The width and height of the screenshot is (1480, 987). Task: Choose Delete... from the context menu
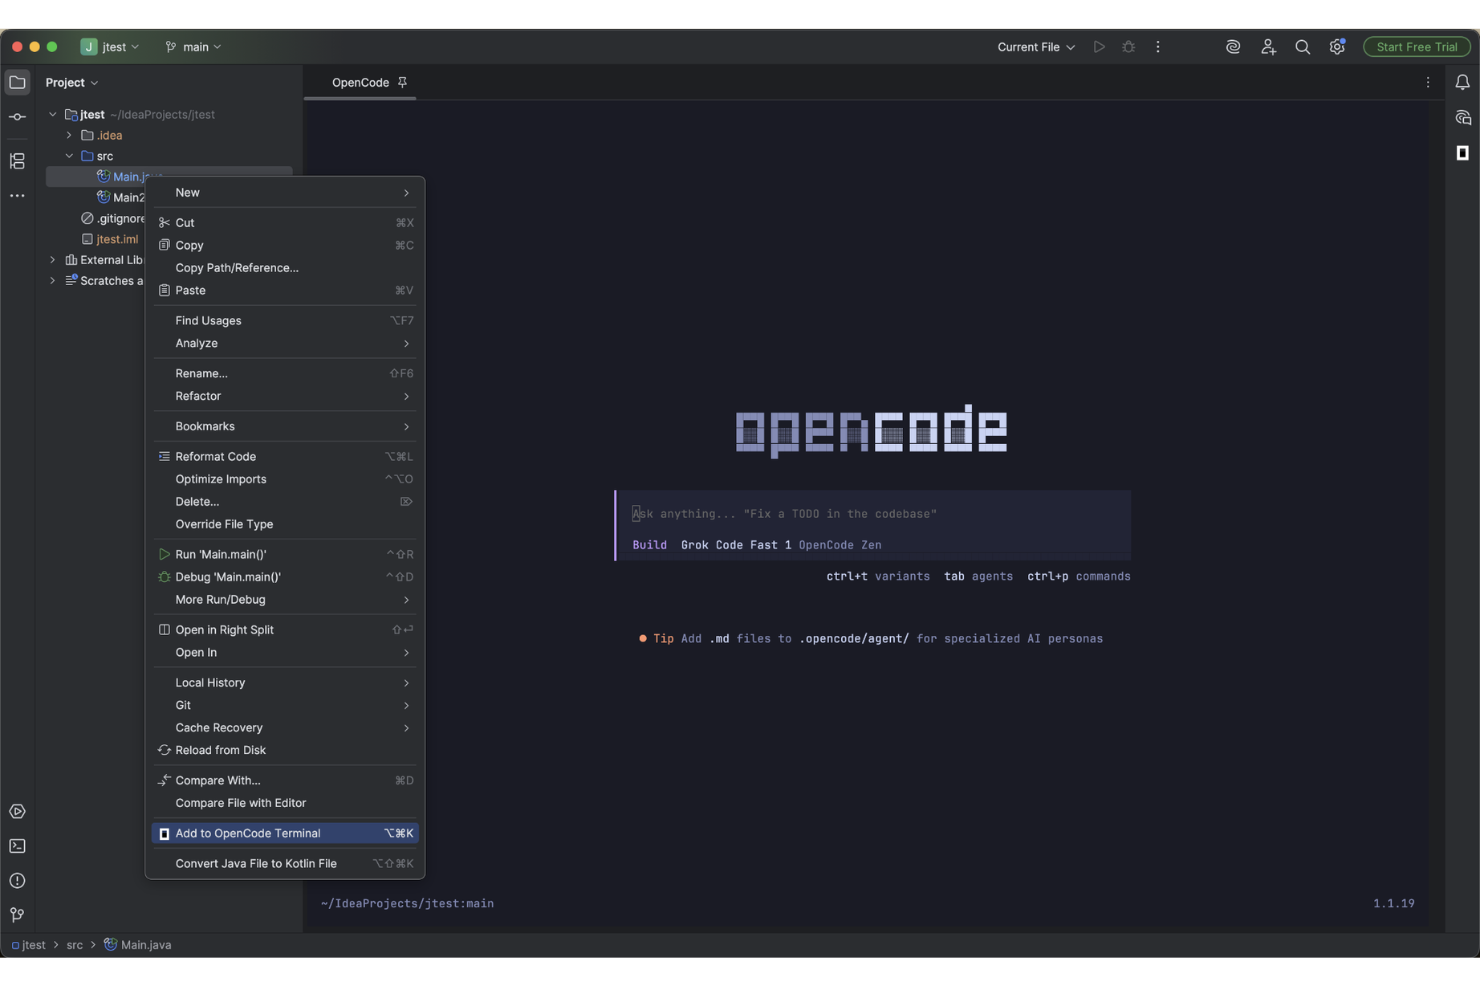(285, 502)
